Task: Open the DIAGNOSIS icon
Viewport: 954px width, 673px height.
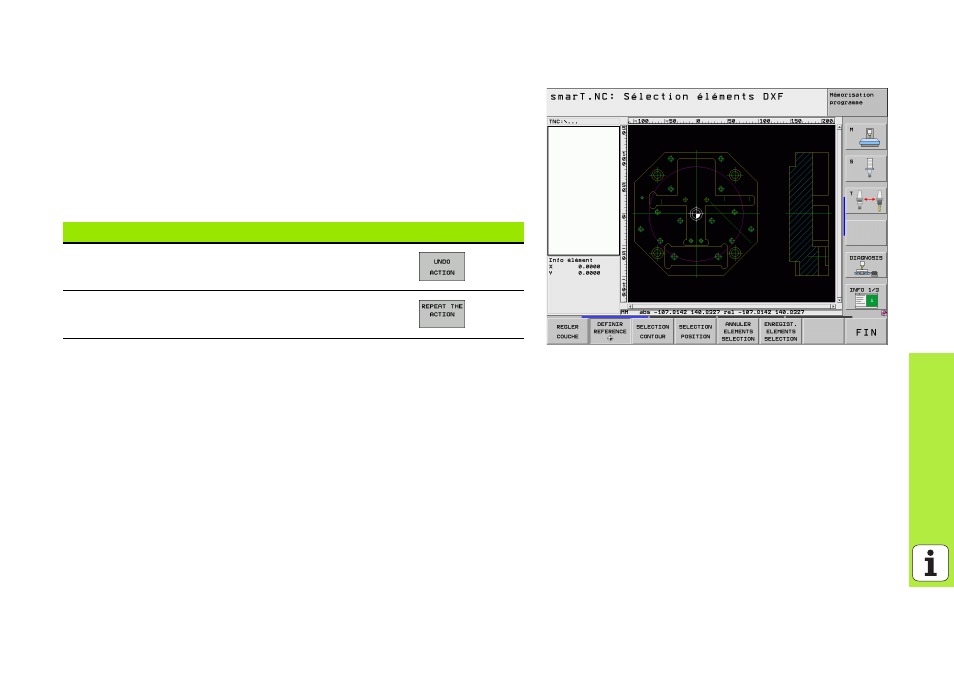Action: 866,265
